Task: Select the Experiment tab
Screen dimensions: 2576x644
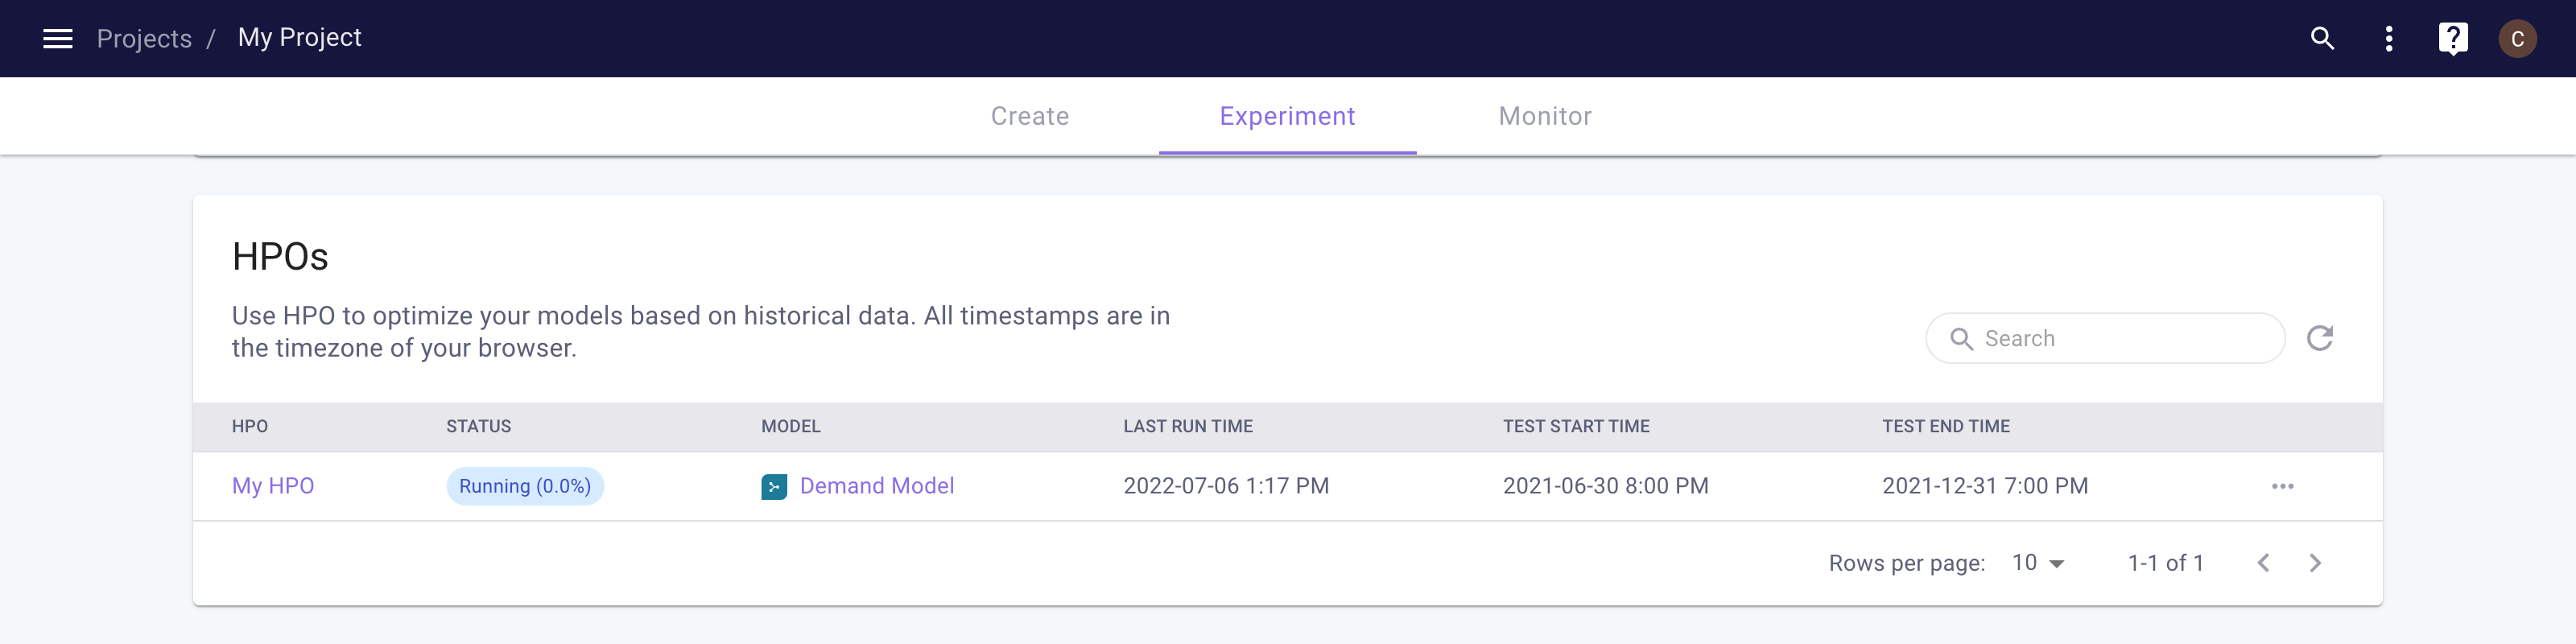Action: tap(1287, 116)
